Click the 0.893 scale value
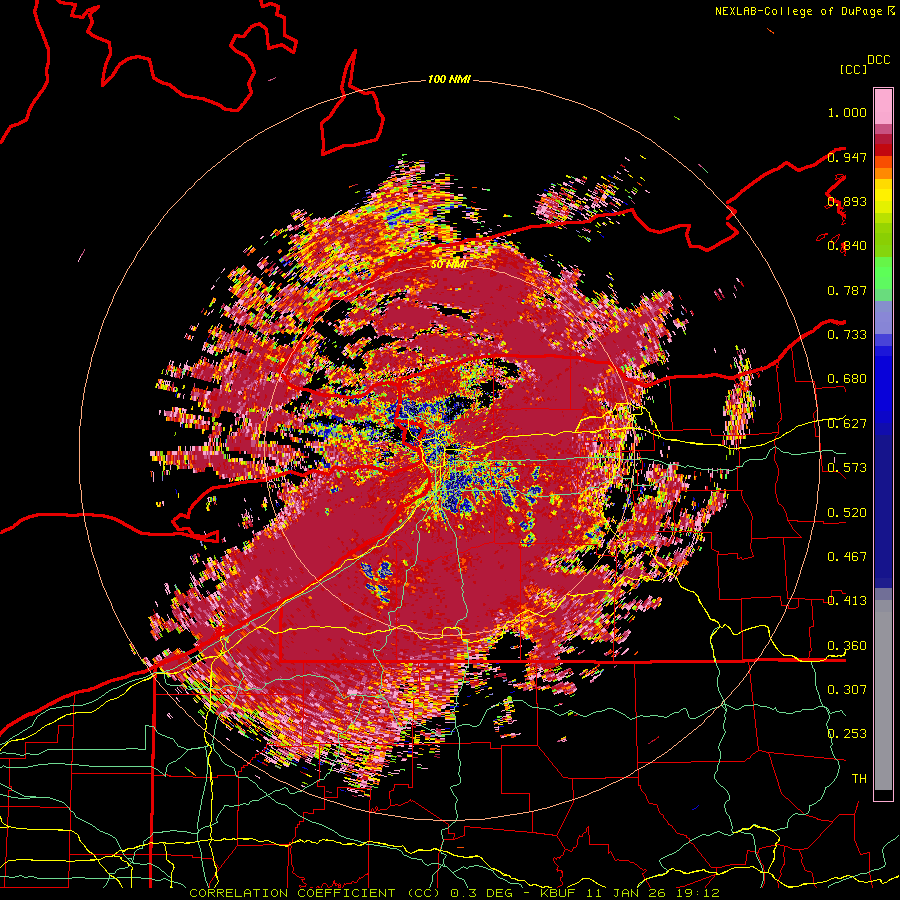The image size is (900, 900). [x=847, y=201]
